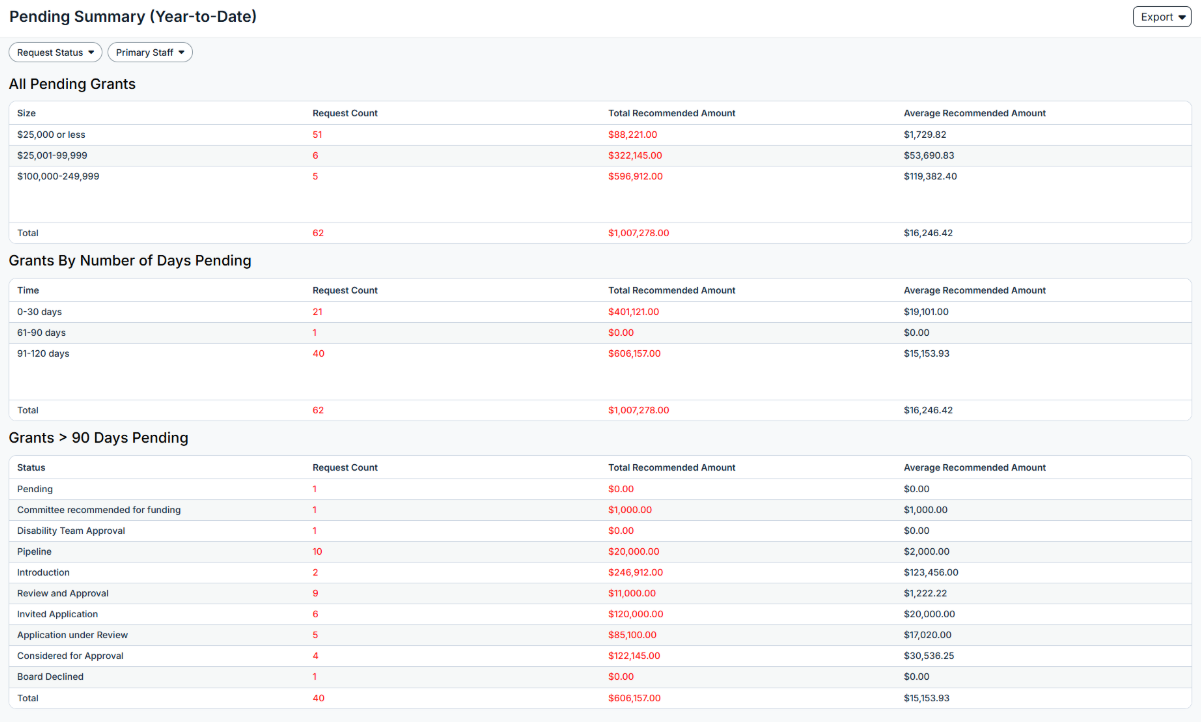Click the $120,000.00 total amount
Screen dimensions: 1201x722
coord(635,615)
